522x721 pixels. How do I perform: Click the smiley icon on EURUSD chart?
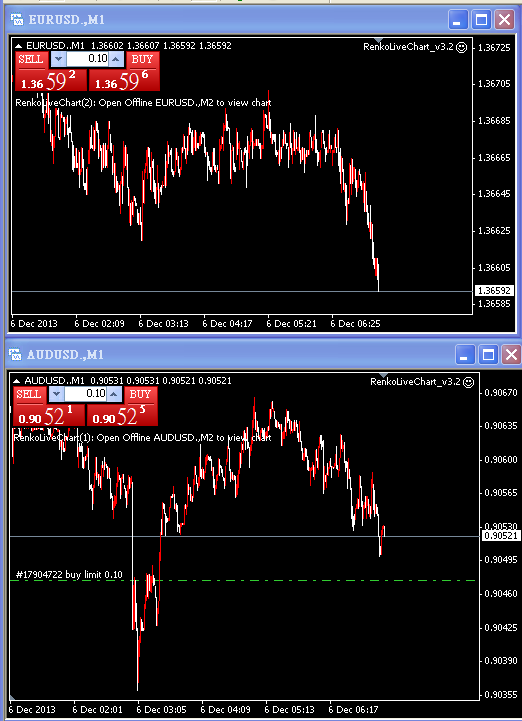click(x=461, y=47)
